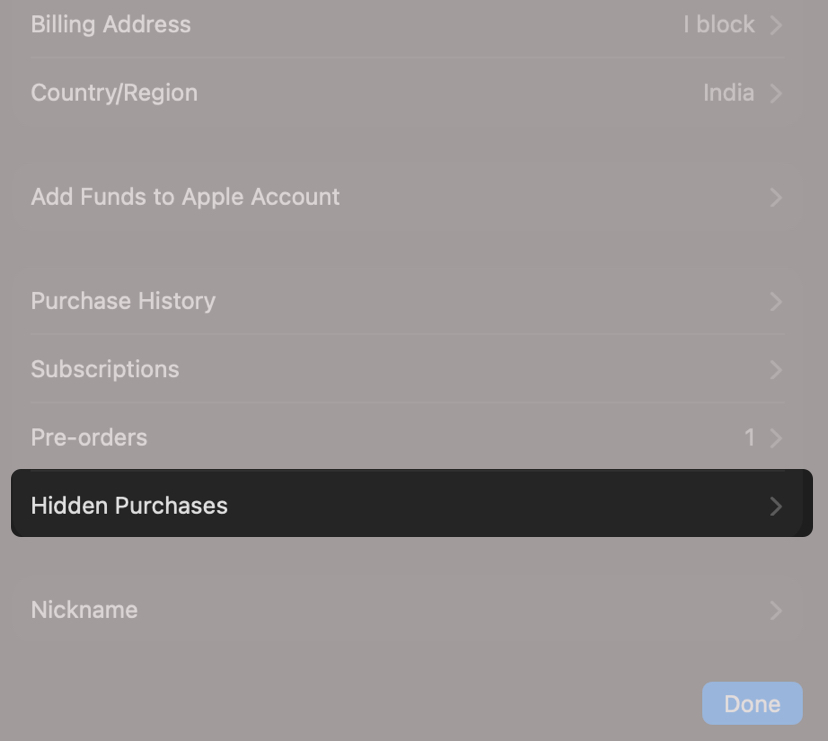
Task: Select the India region value
Action: [729, 92]
